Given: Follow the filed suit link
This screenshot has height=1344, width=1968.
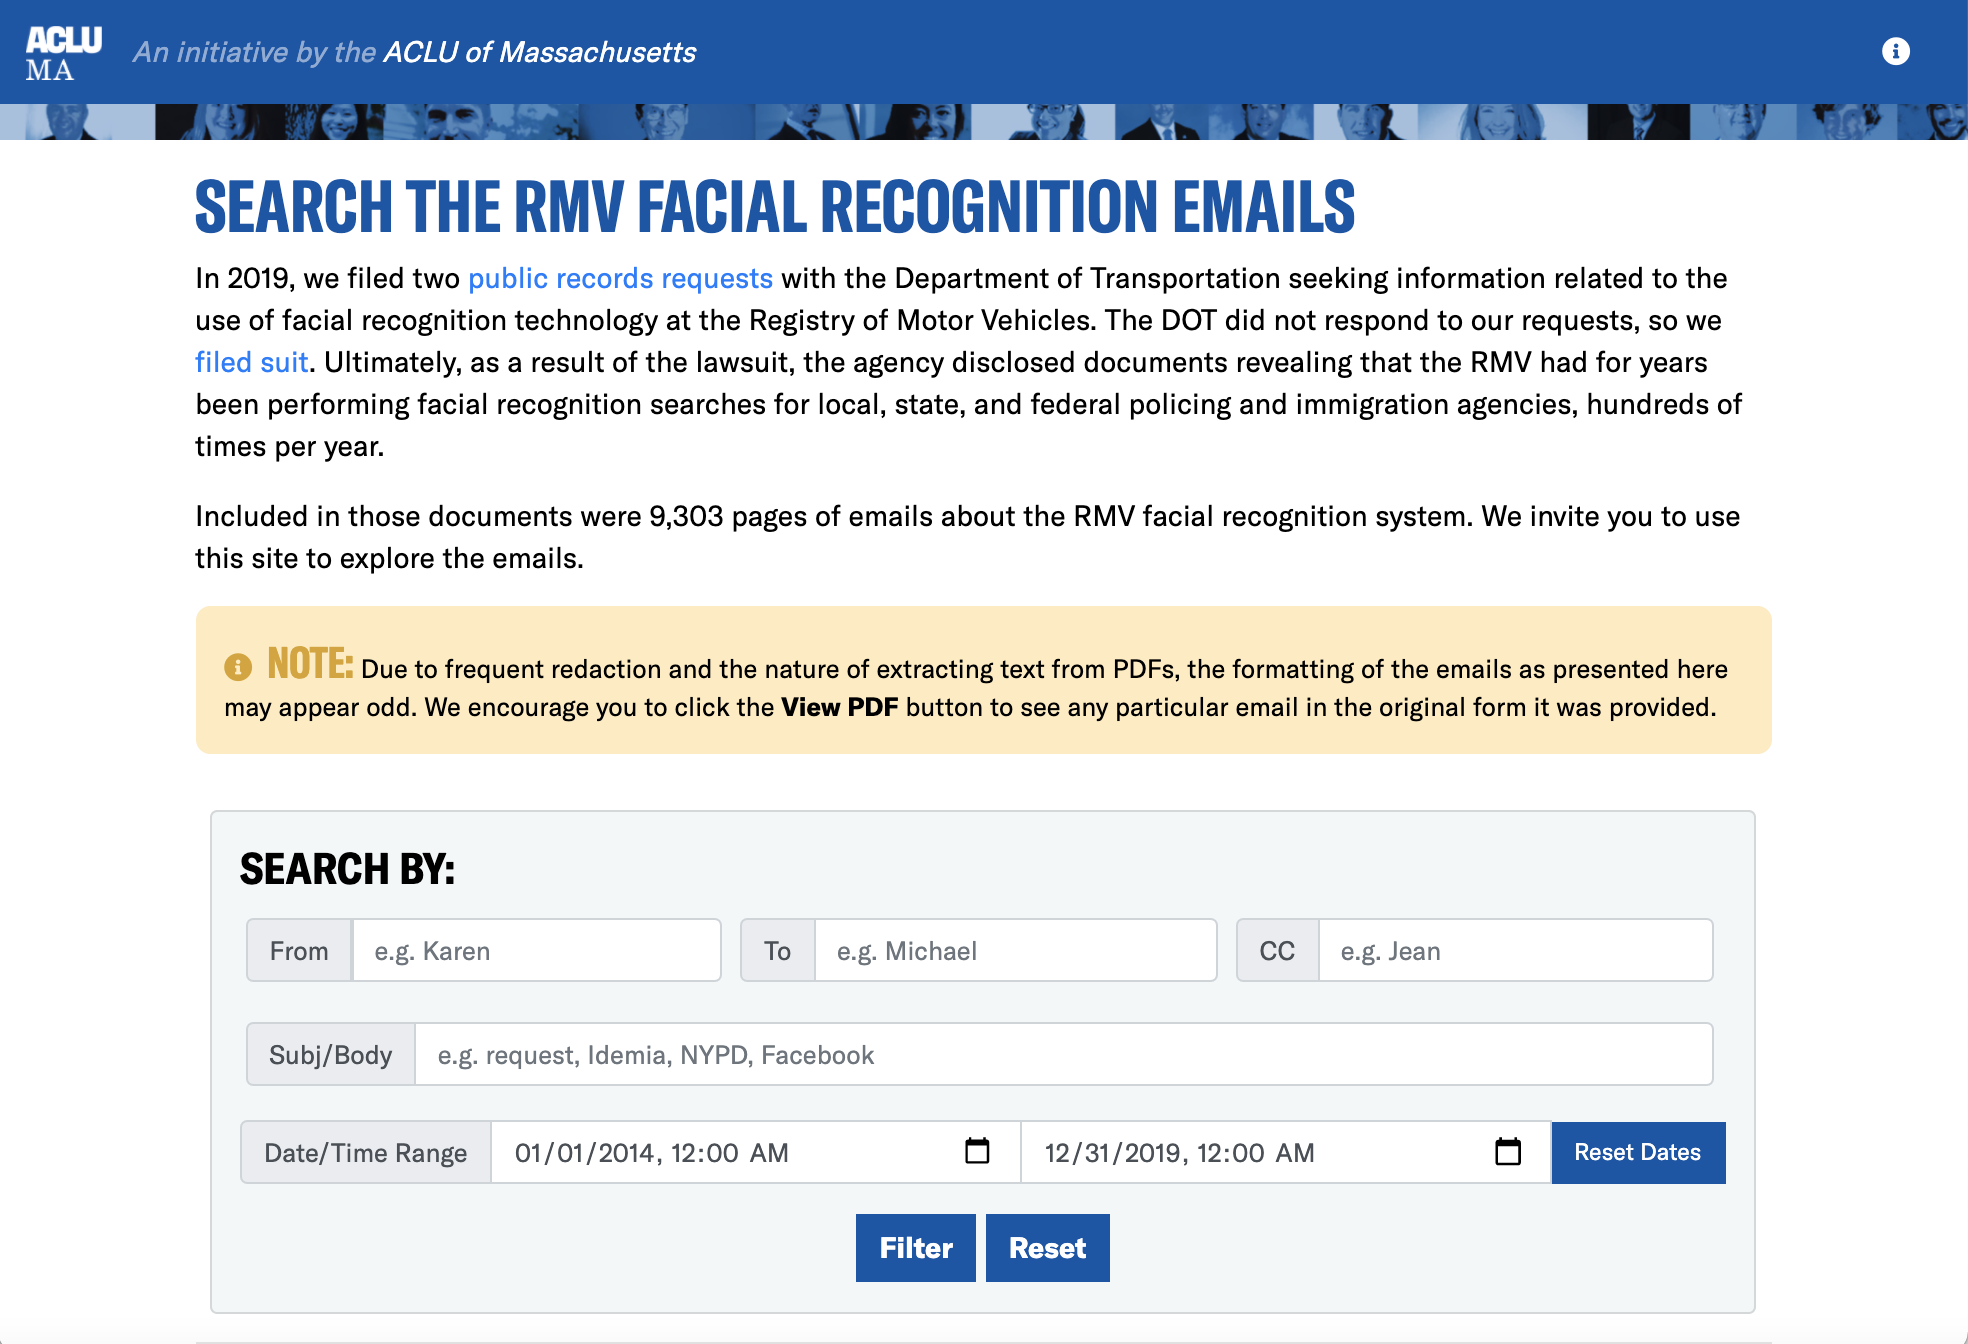Looking at the screenshot, I should (251, 362).
